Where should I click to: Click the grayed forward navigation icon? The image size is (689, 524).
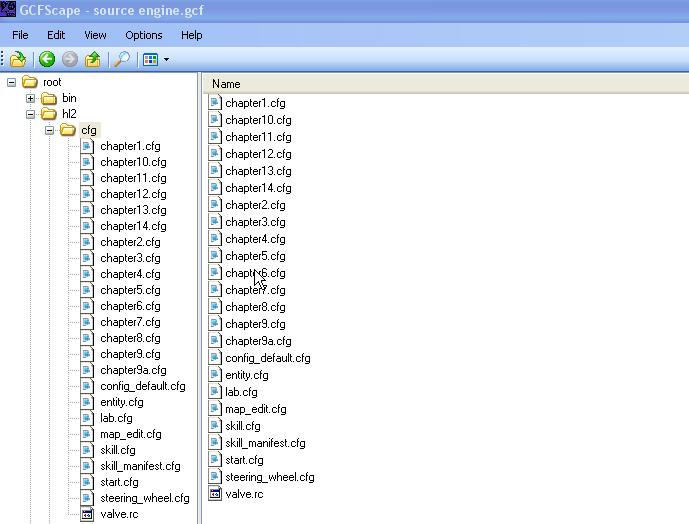[69, 59]
